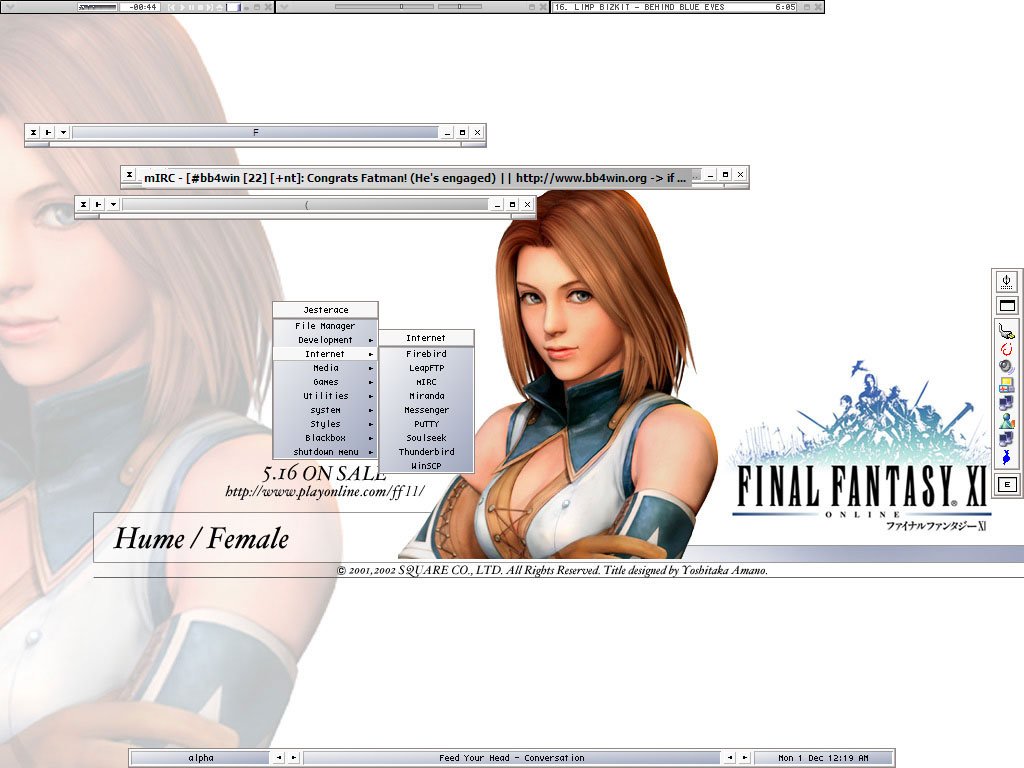The height and width of the screenshot is (768, 1024).
Task: Launch PuTTY from the Internet submenu
Action: pyautogui.click(x=426, y=424)
